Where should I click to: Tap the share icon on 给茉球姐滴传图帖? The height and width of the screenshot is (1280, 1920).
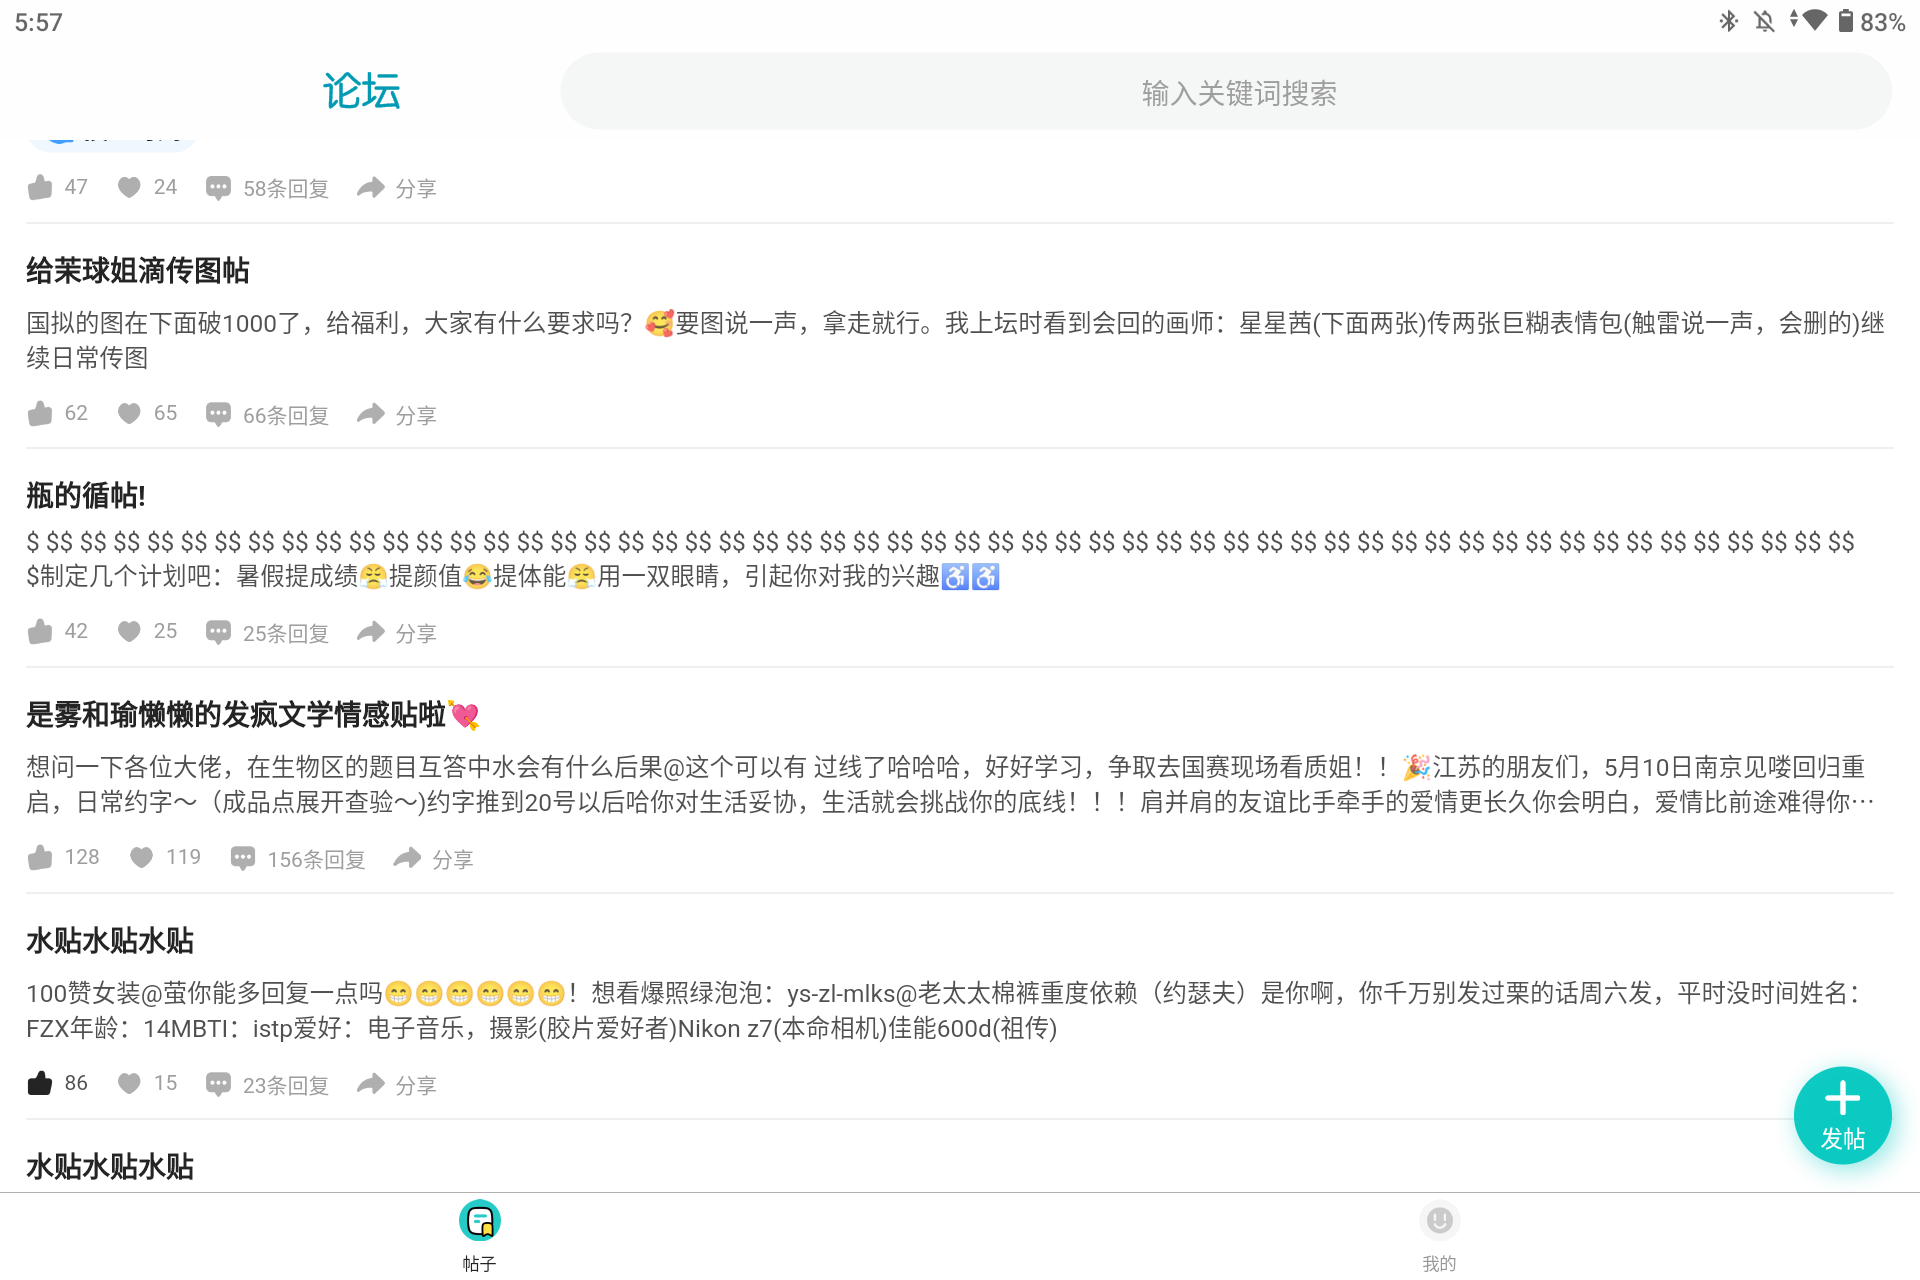pyautogui.click(x=370, y=413)
